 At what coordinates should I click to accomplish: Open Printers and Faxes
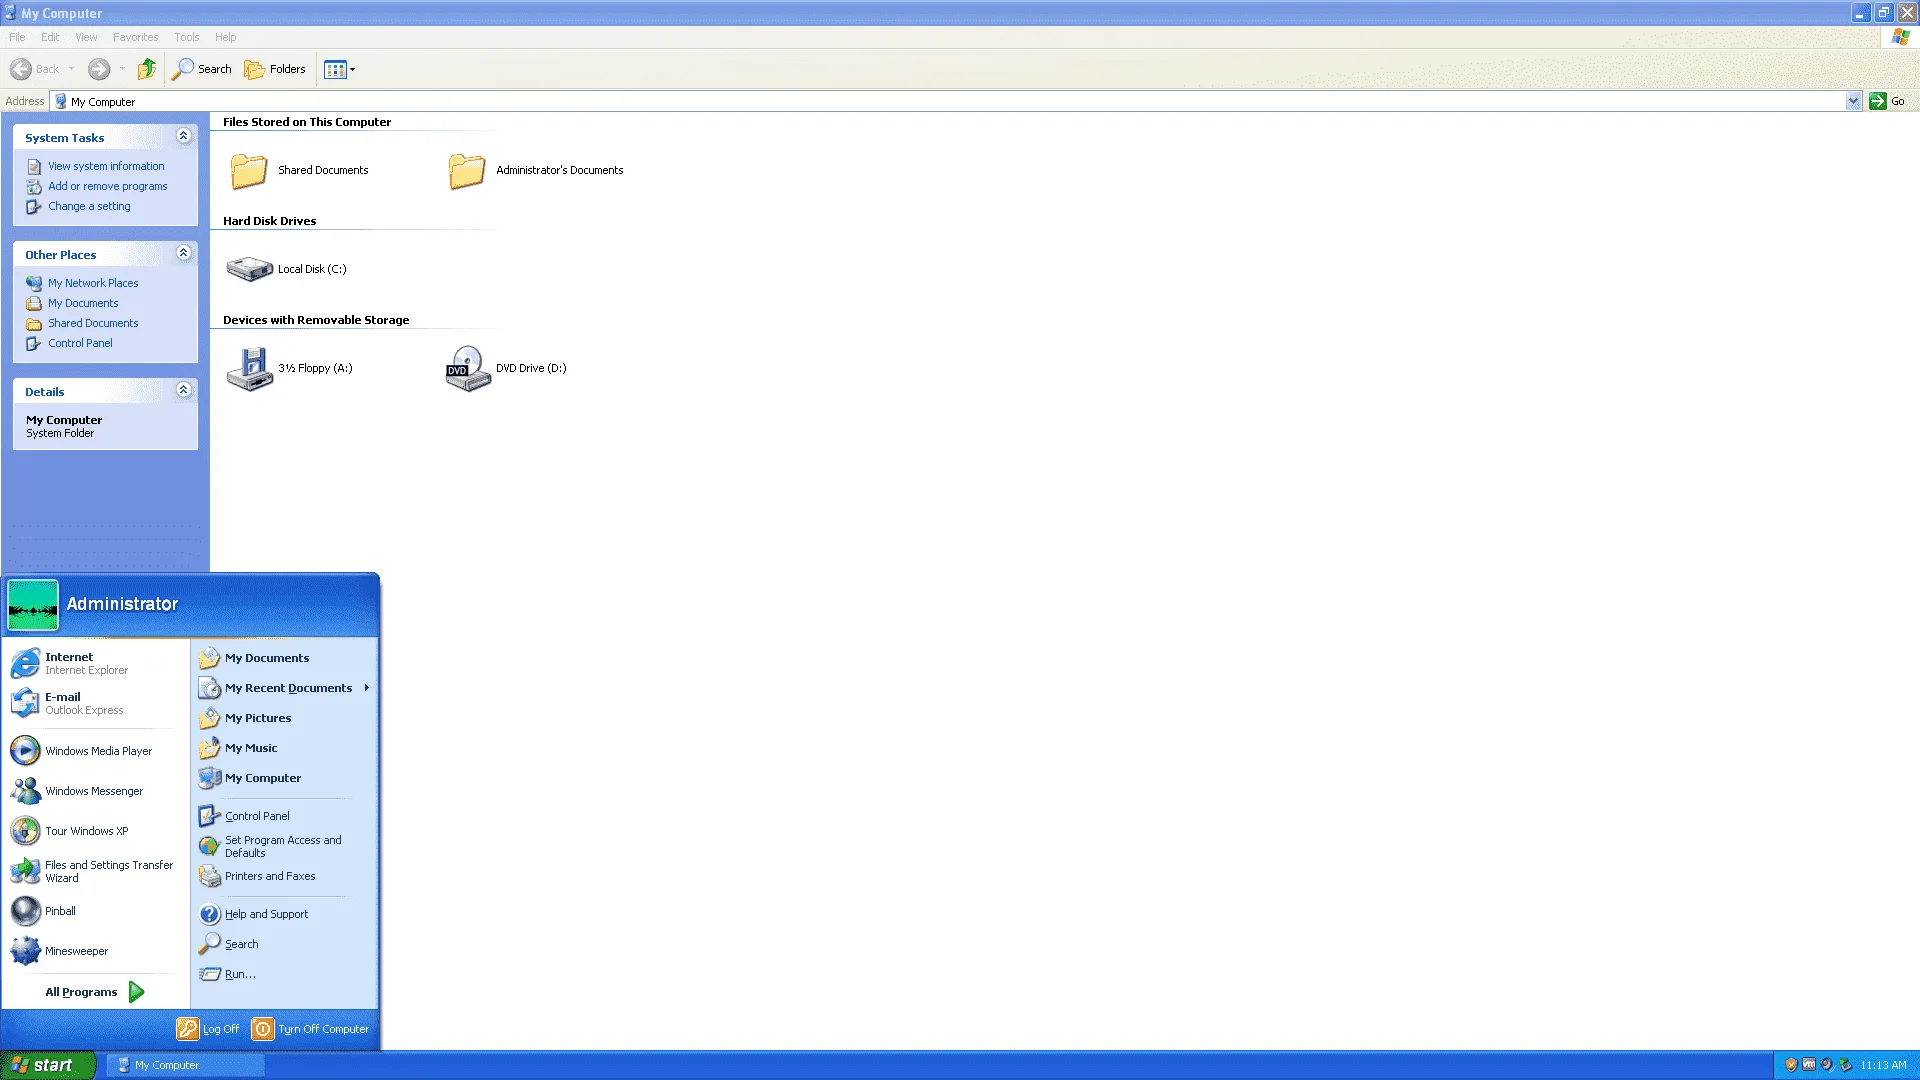pyautogui.click(x=284, y=876)
